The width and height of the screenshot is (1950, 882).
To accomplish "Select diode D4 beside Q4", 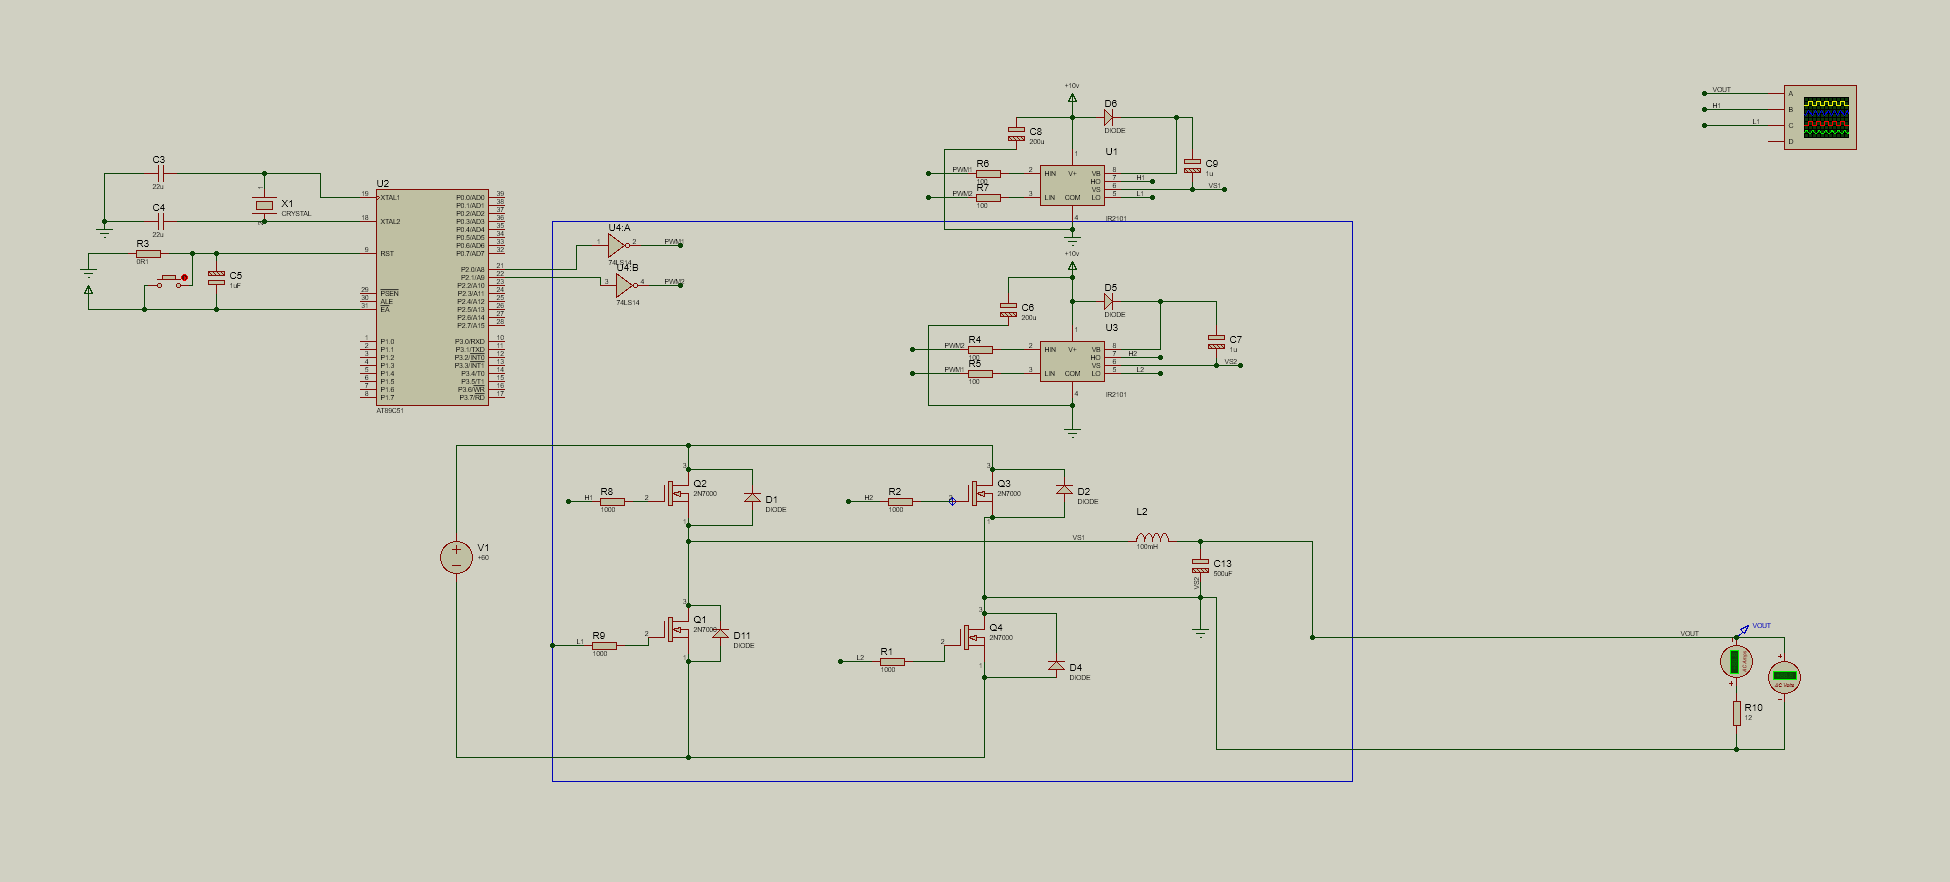I will (1056, 666).
